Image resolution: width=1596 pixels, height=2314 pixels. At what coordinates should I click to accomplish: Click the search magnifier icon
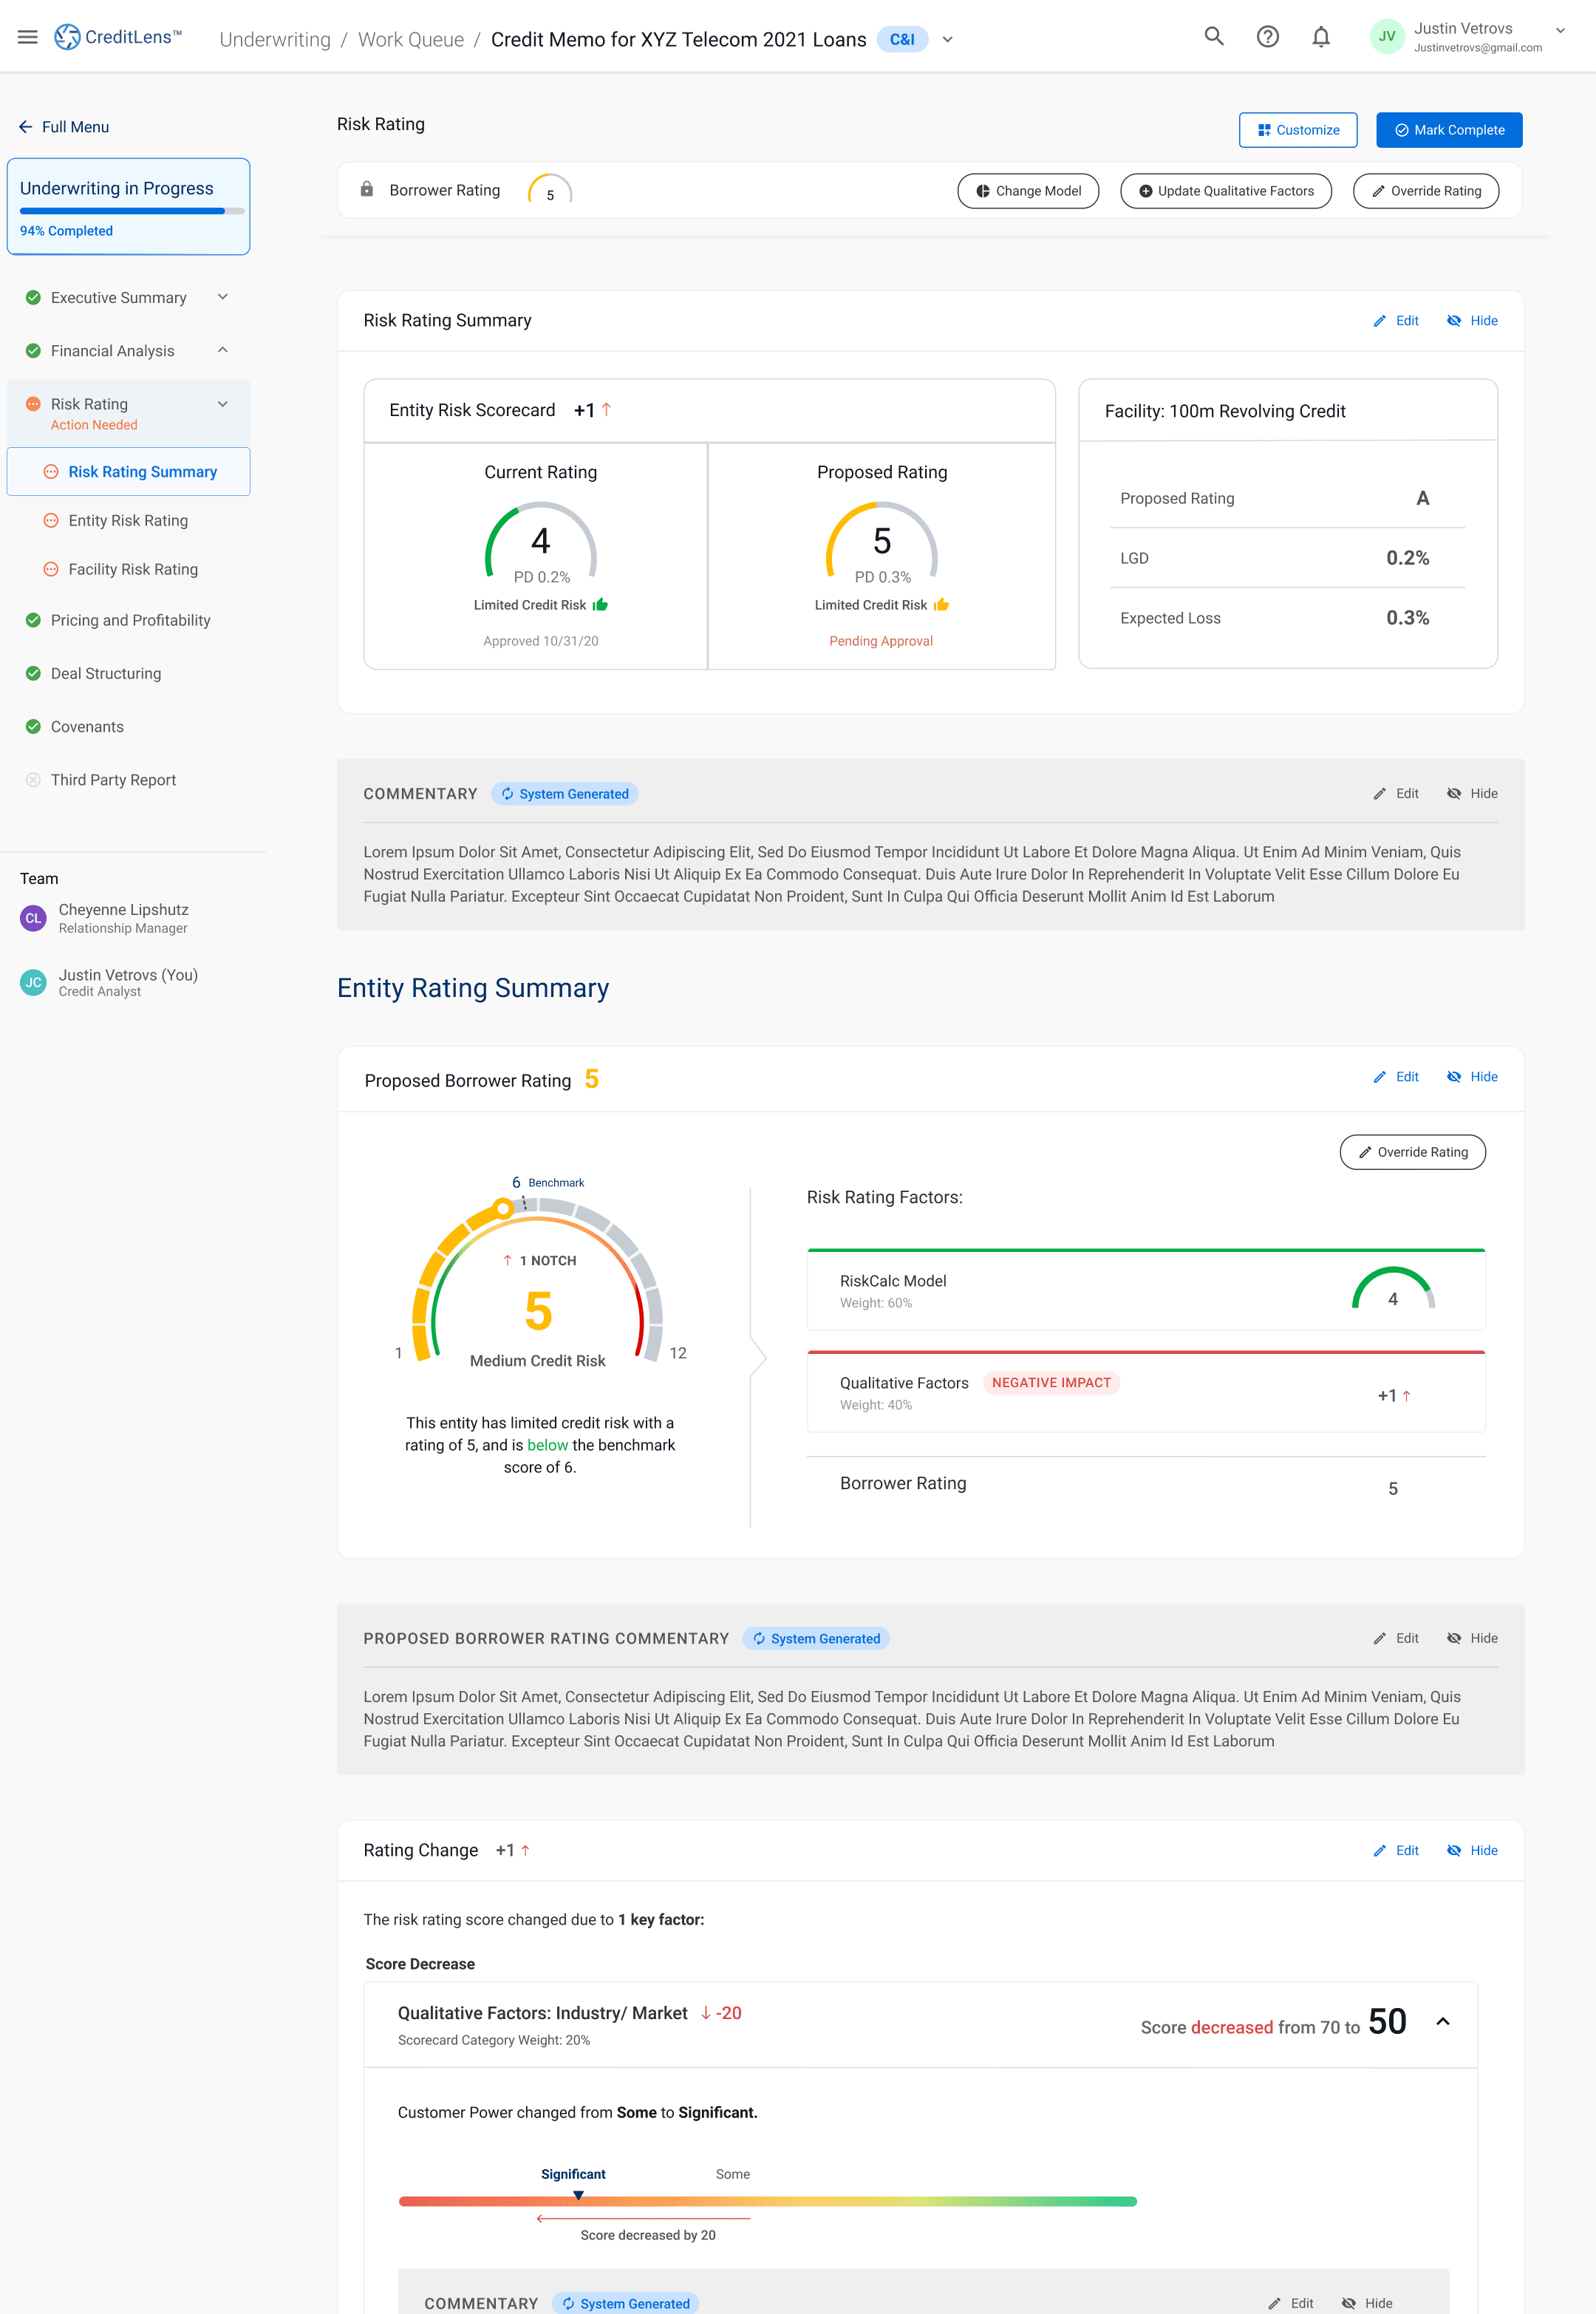point(1213,37)
